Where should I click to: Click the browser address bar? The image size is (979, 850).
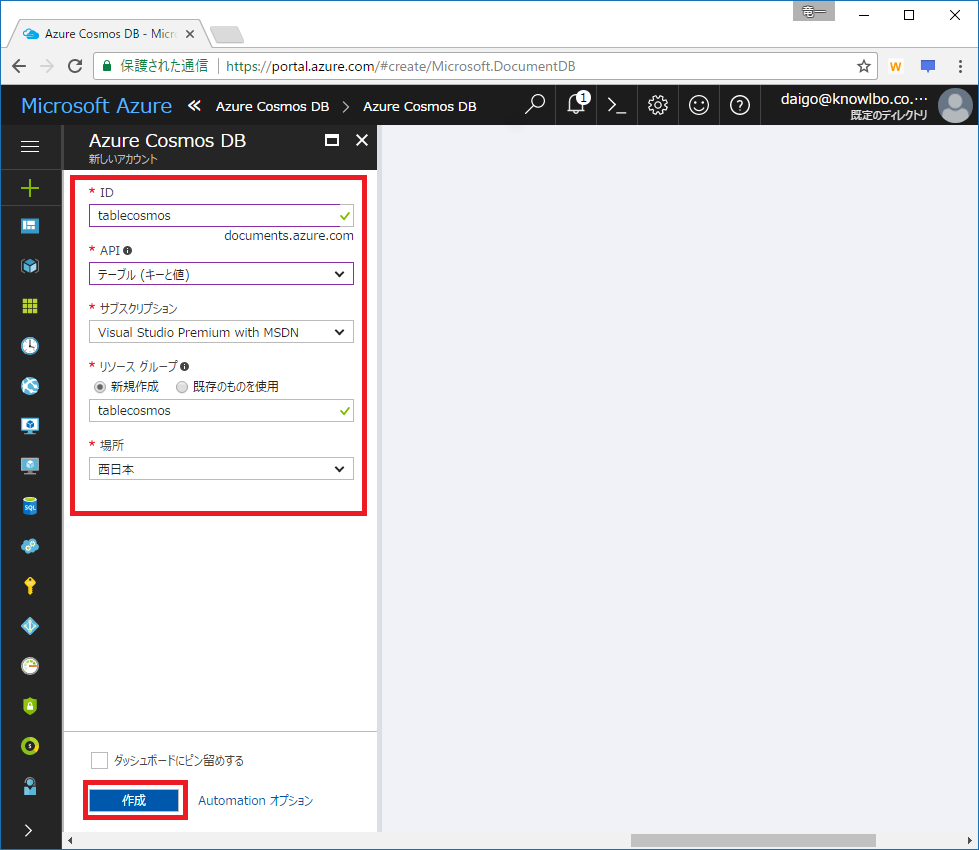click(485, 66)
